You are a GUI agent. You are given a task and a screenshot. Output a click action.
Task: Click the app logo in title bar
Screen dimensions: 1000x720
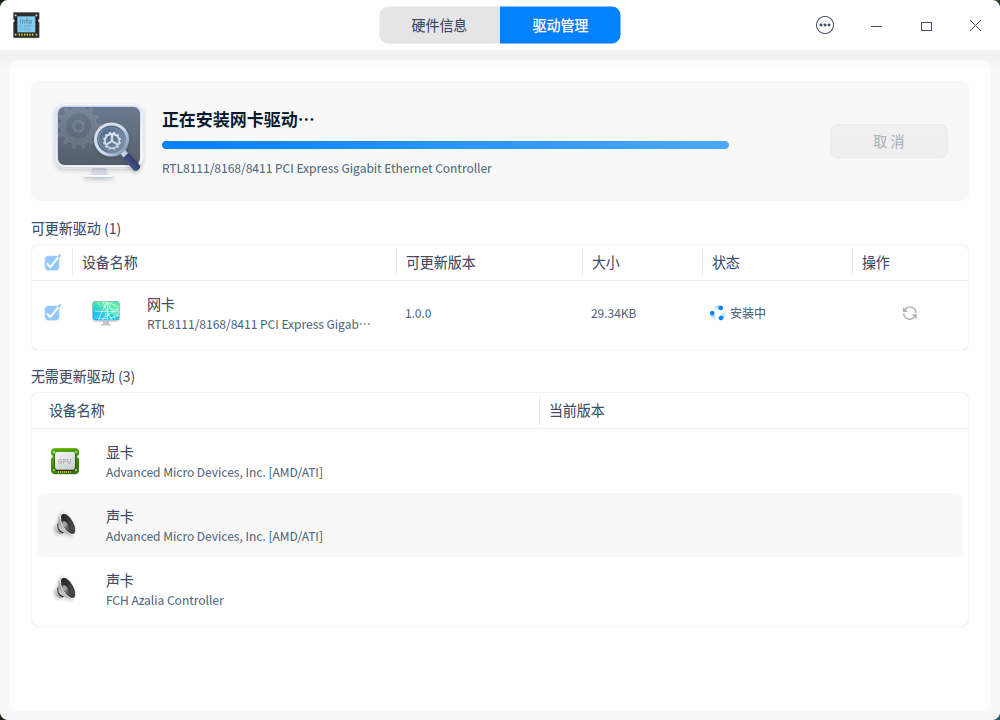coord(26,25)
